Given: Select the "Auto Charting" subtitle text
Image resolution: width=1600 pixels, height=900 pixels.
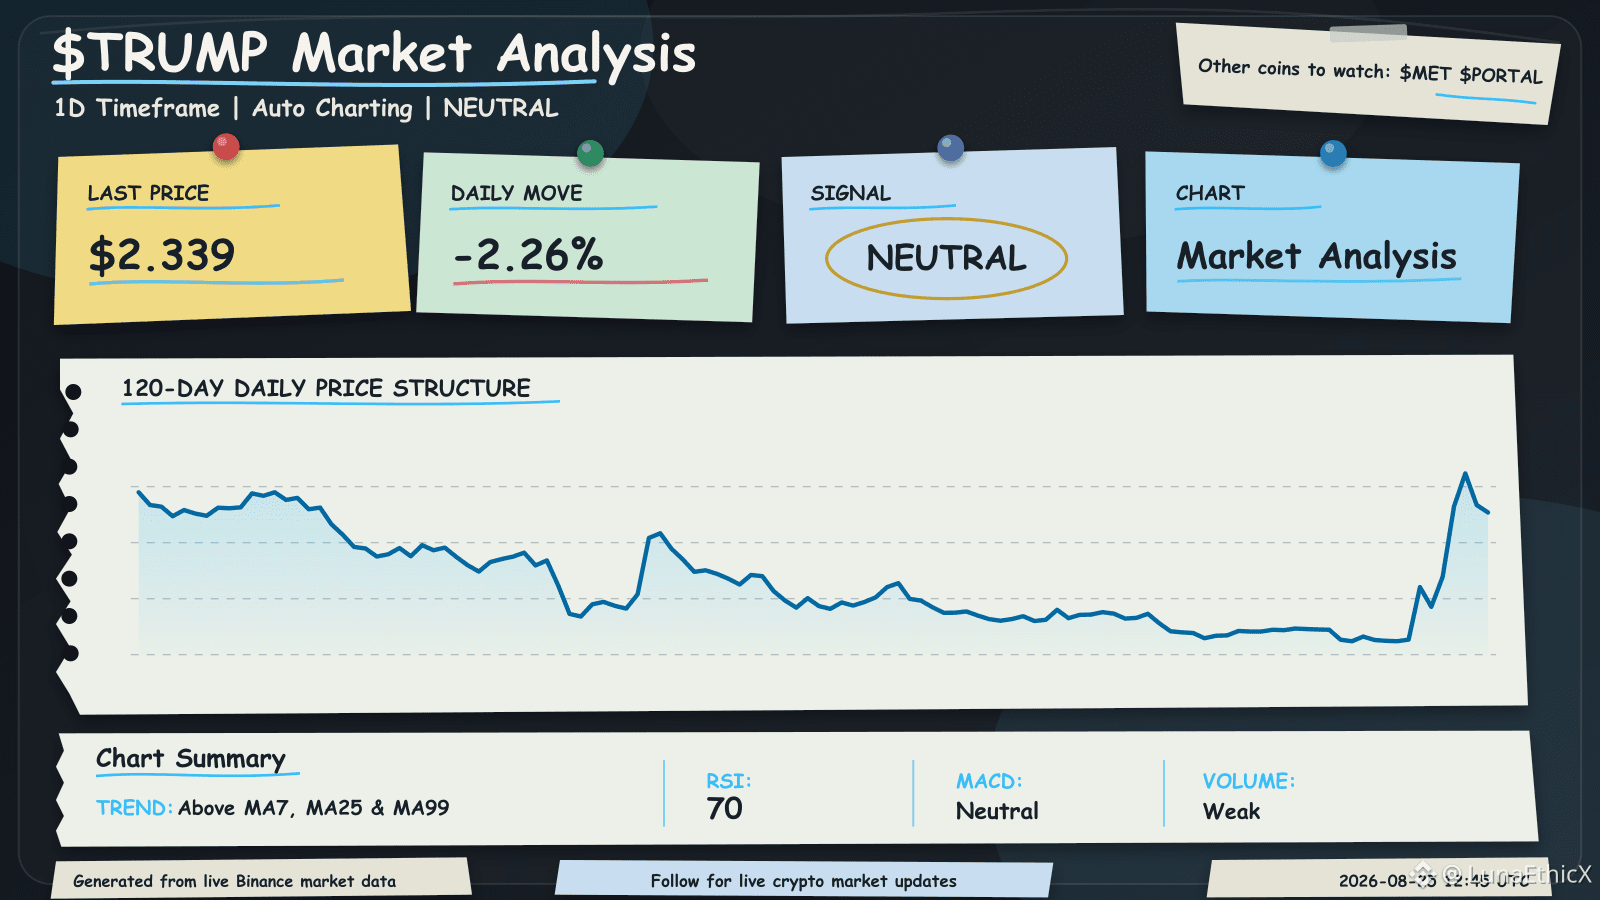Looking at the screenshot, I should click(332, 109).
